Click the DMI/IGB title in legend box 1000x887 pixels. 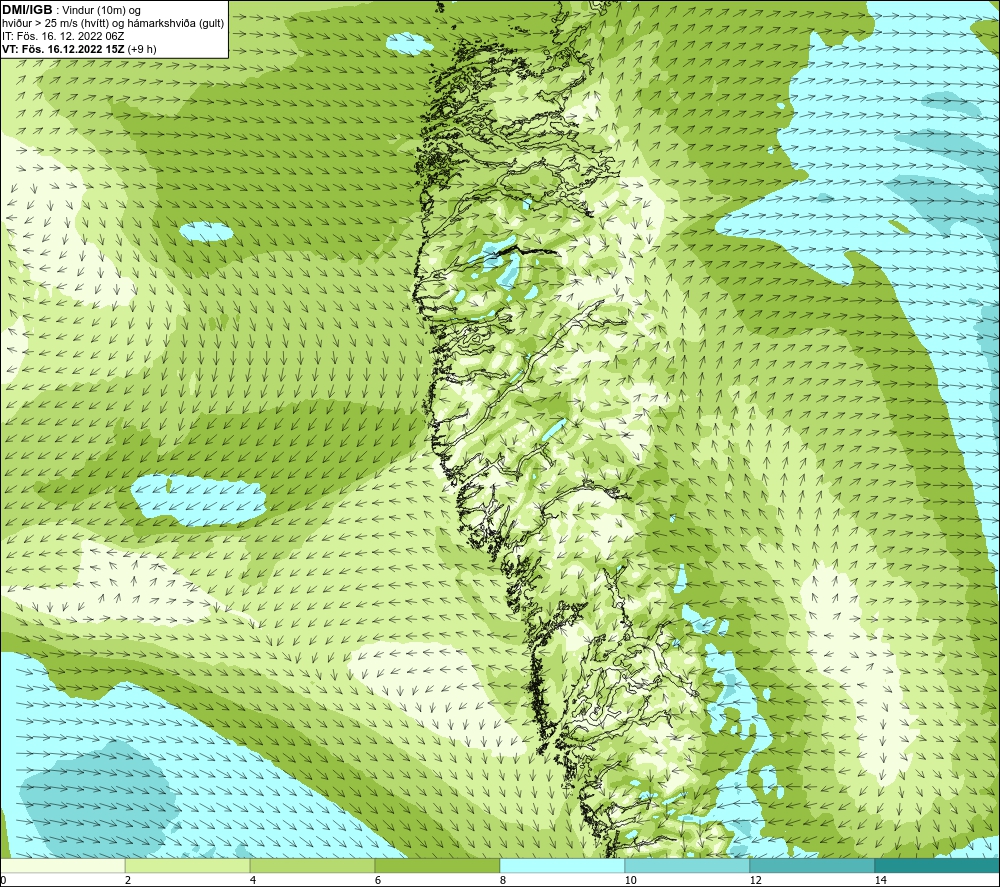[27, 10]
